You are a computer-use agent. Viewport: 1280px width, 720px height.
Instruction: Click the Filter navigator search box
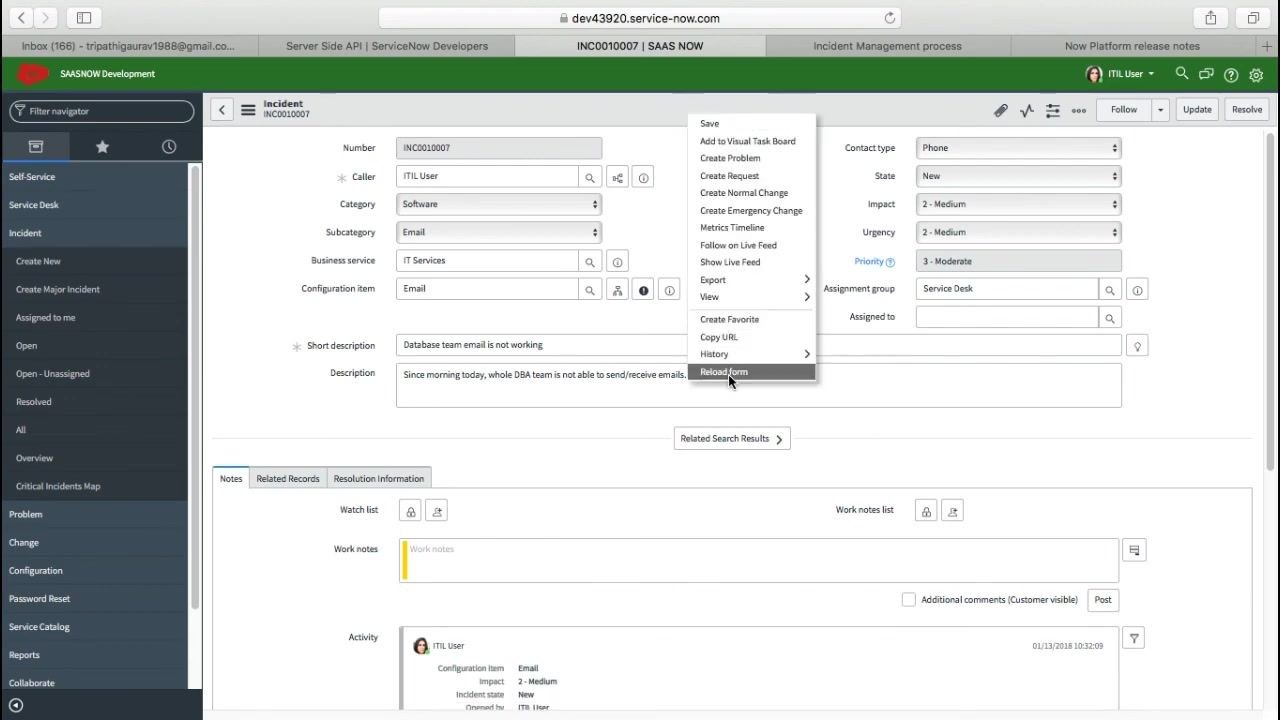pyautogui.click(x=101, y=112)
